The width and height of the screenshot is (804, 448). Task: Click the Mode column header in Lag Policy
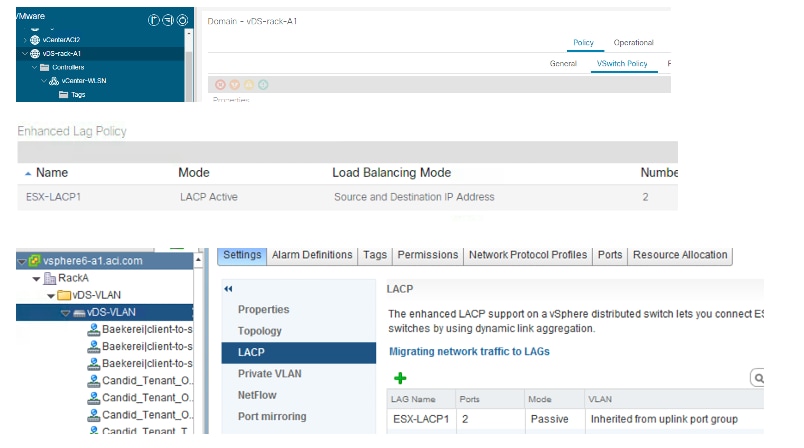pyautogui.click(x=194, y=173)
